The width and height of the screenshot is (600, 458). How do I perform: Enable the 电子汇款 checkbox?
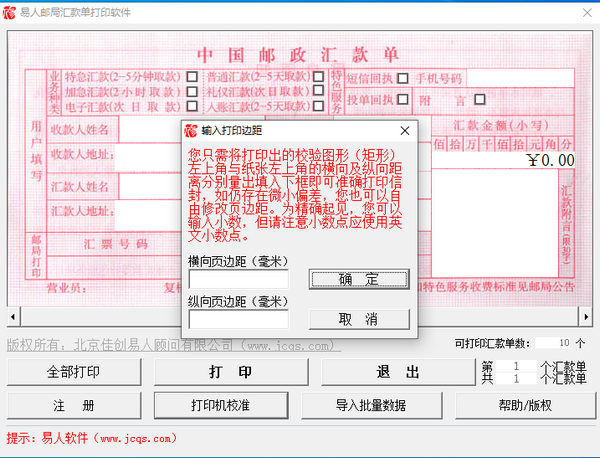click(x=192, y=105)
